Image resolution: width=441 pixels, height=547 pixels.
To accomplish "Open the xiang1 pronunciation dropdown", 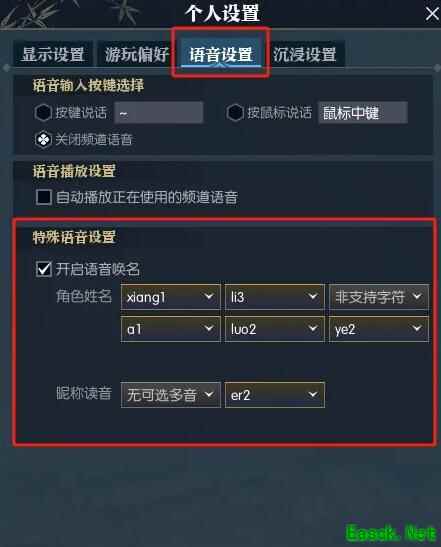I will (171, 297).
